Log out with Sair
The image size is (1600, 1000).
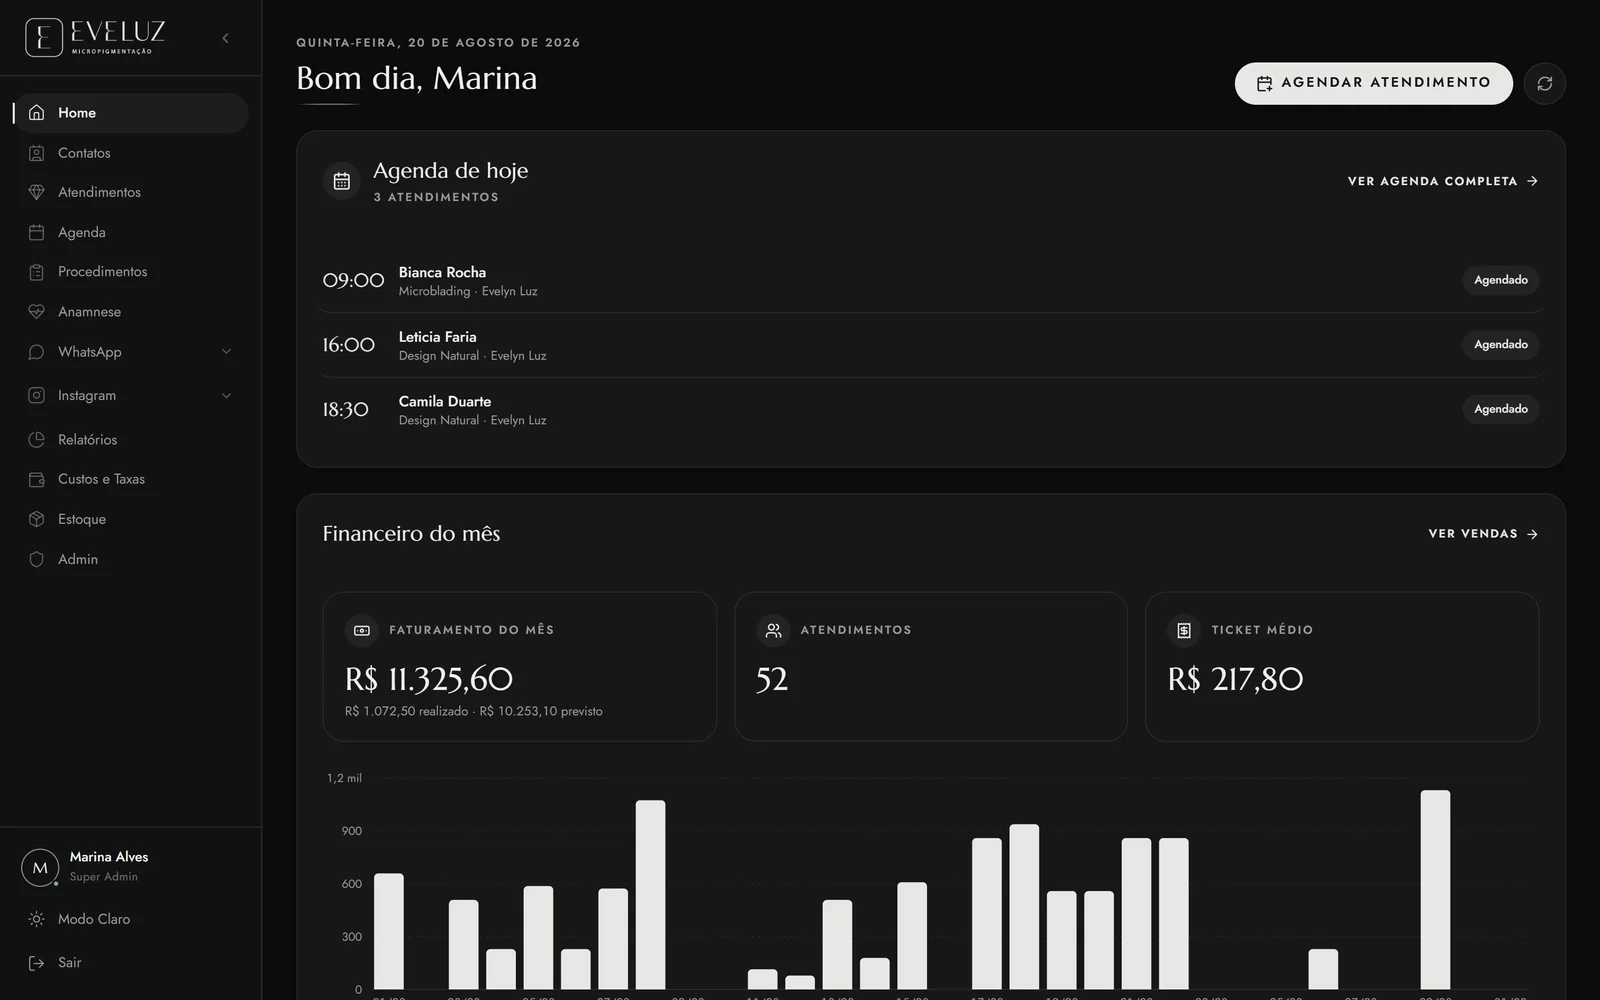point(131,963)
